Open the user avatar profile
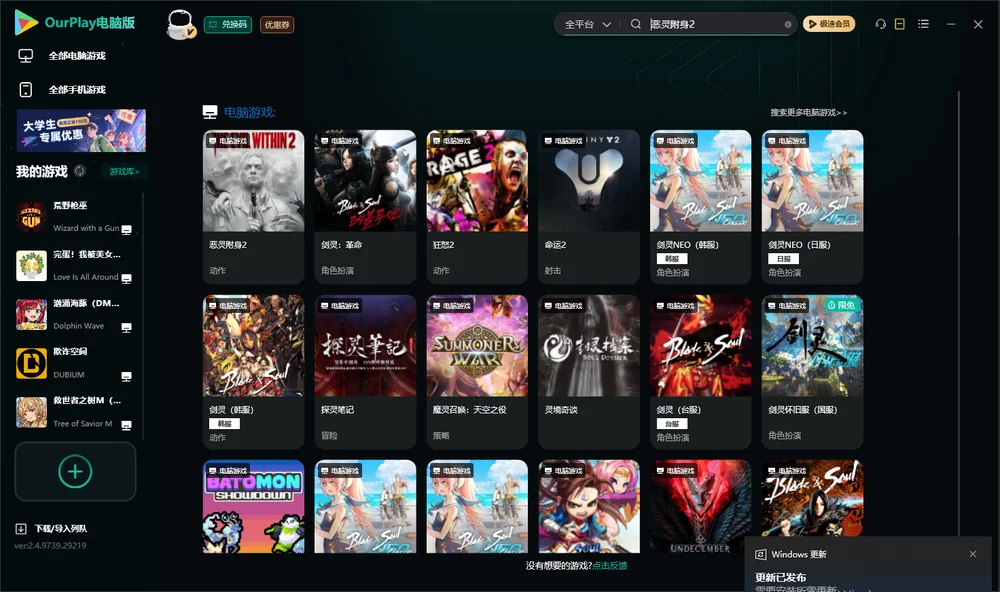The width and height of the screenshot is (1000, 592). pyautogui.click(x=180, y=24)
